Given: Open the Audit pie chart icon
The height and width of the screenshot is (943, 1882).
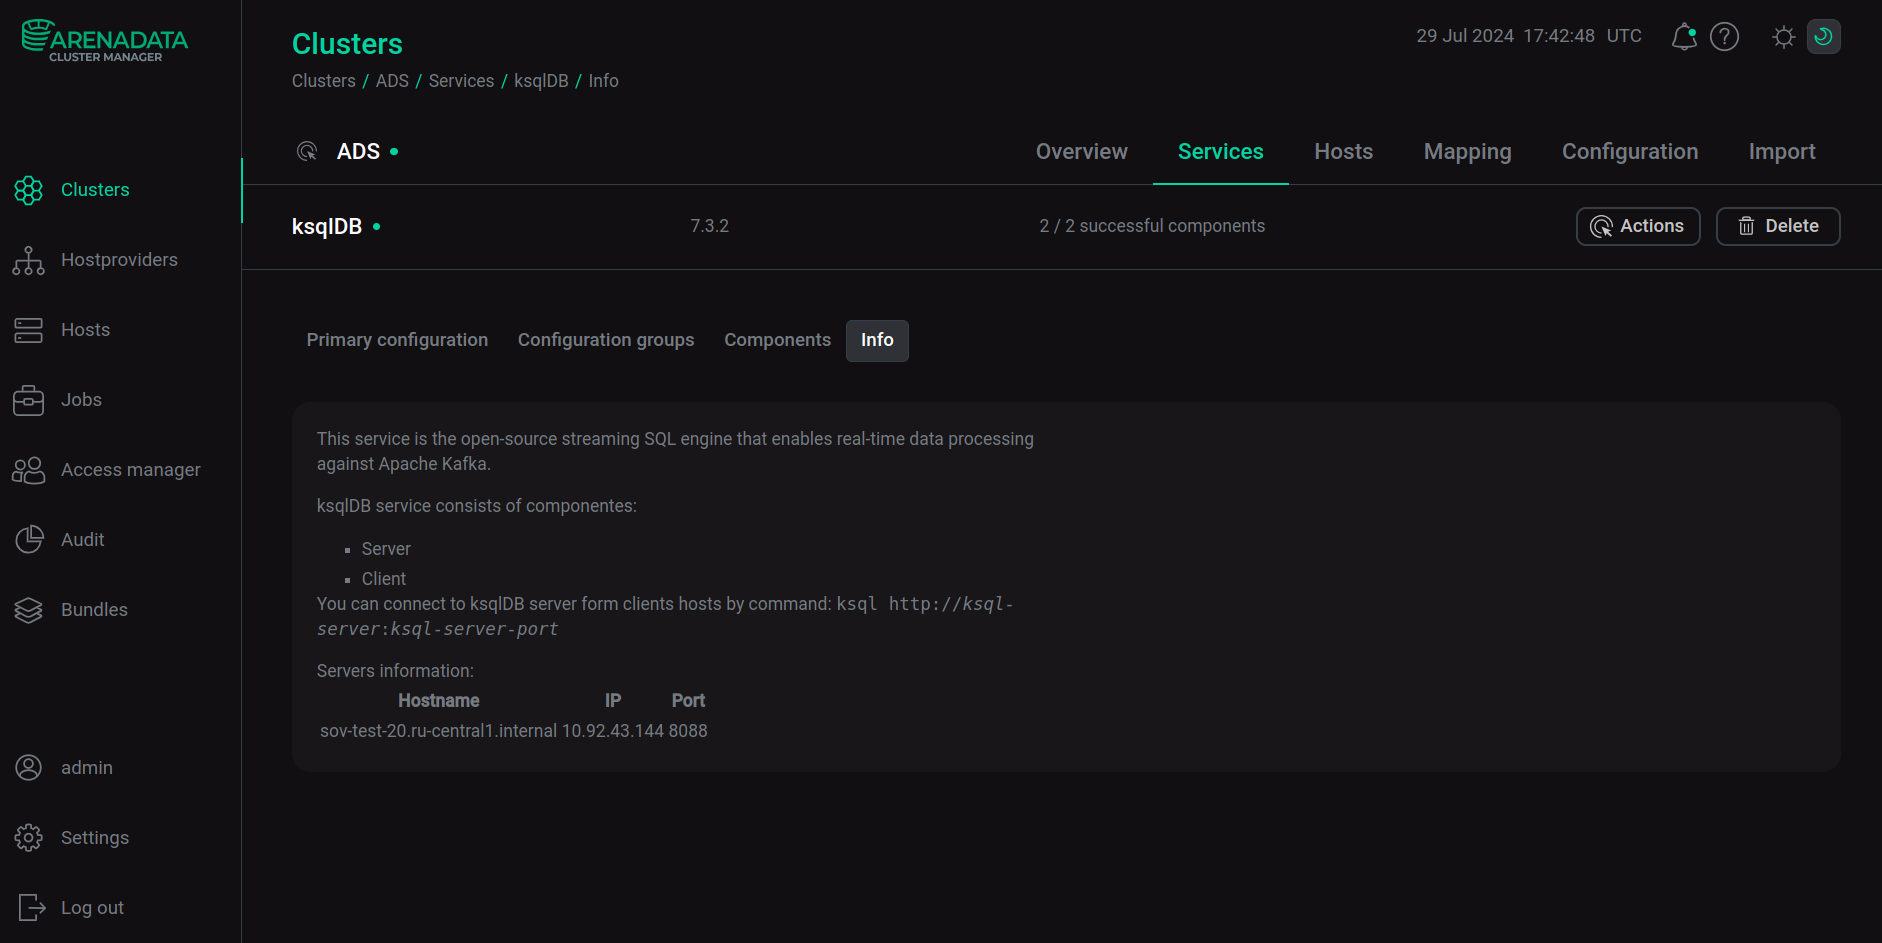Looking at the screenshot, I should click(x=29, y=540).
